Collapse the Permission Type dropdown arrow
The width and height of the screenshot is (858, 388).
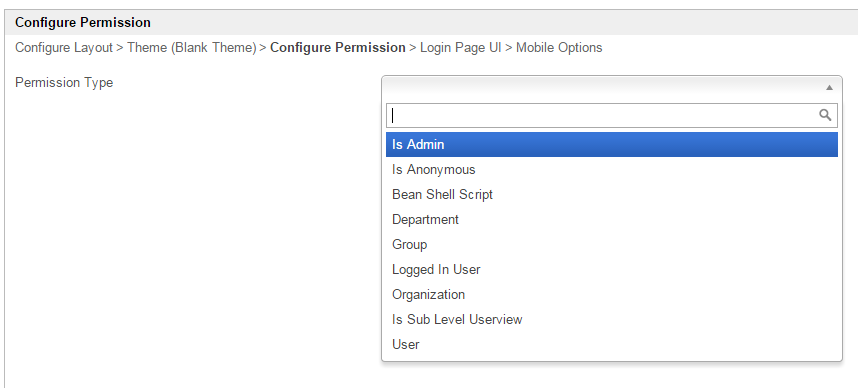(x=829, y=88)
